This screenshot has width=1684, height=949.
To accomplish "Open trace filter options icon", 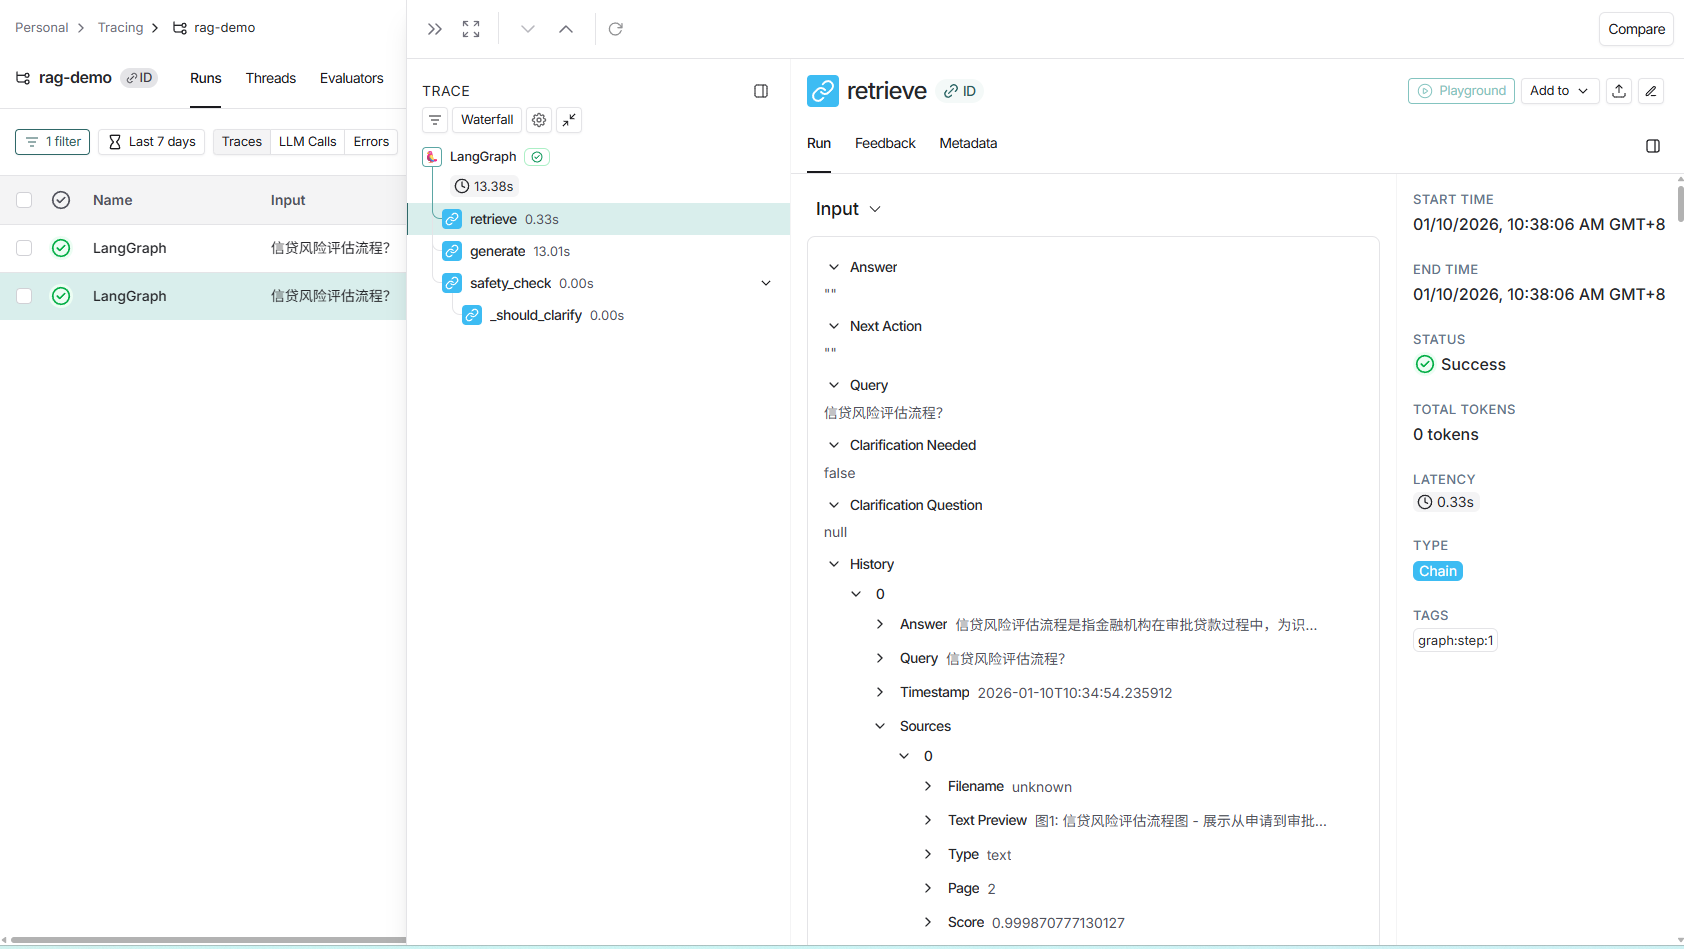I will (435, 120).
